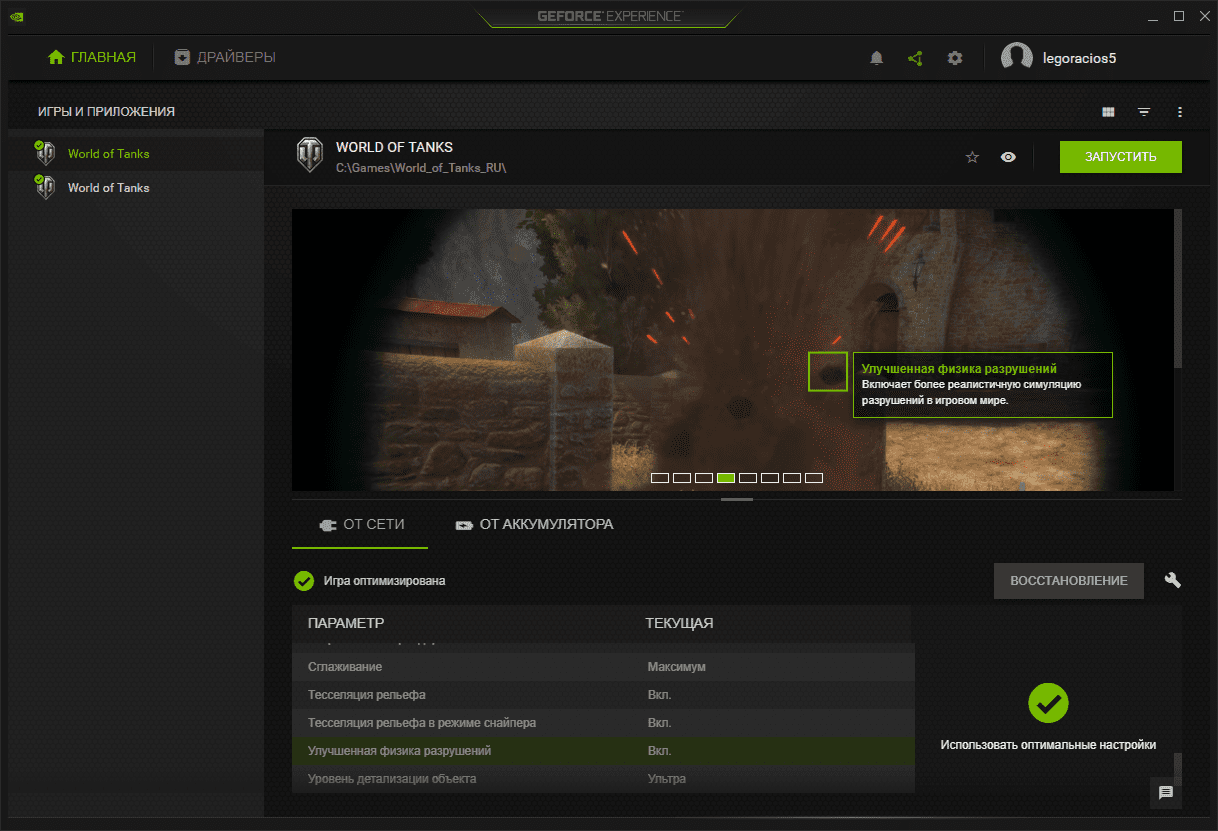Click the 'Использовать оптимальные настройки' label

tap(1048, 745)
